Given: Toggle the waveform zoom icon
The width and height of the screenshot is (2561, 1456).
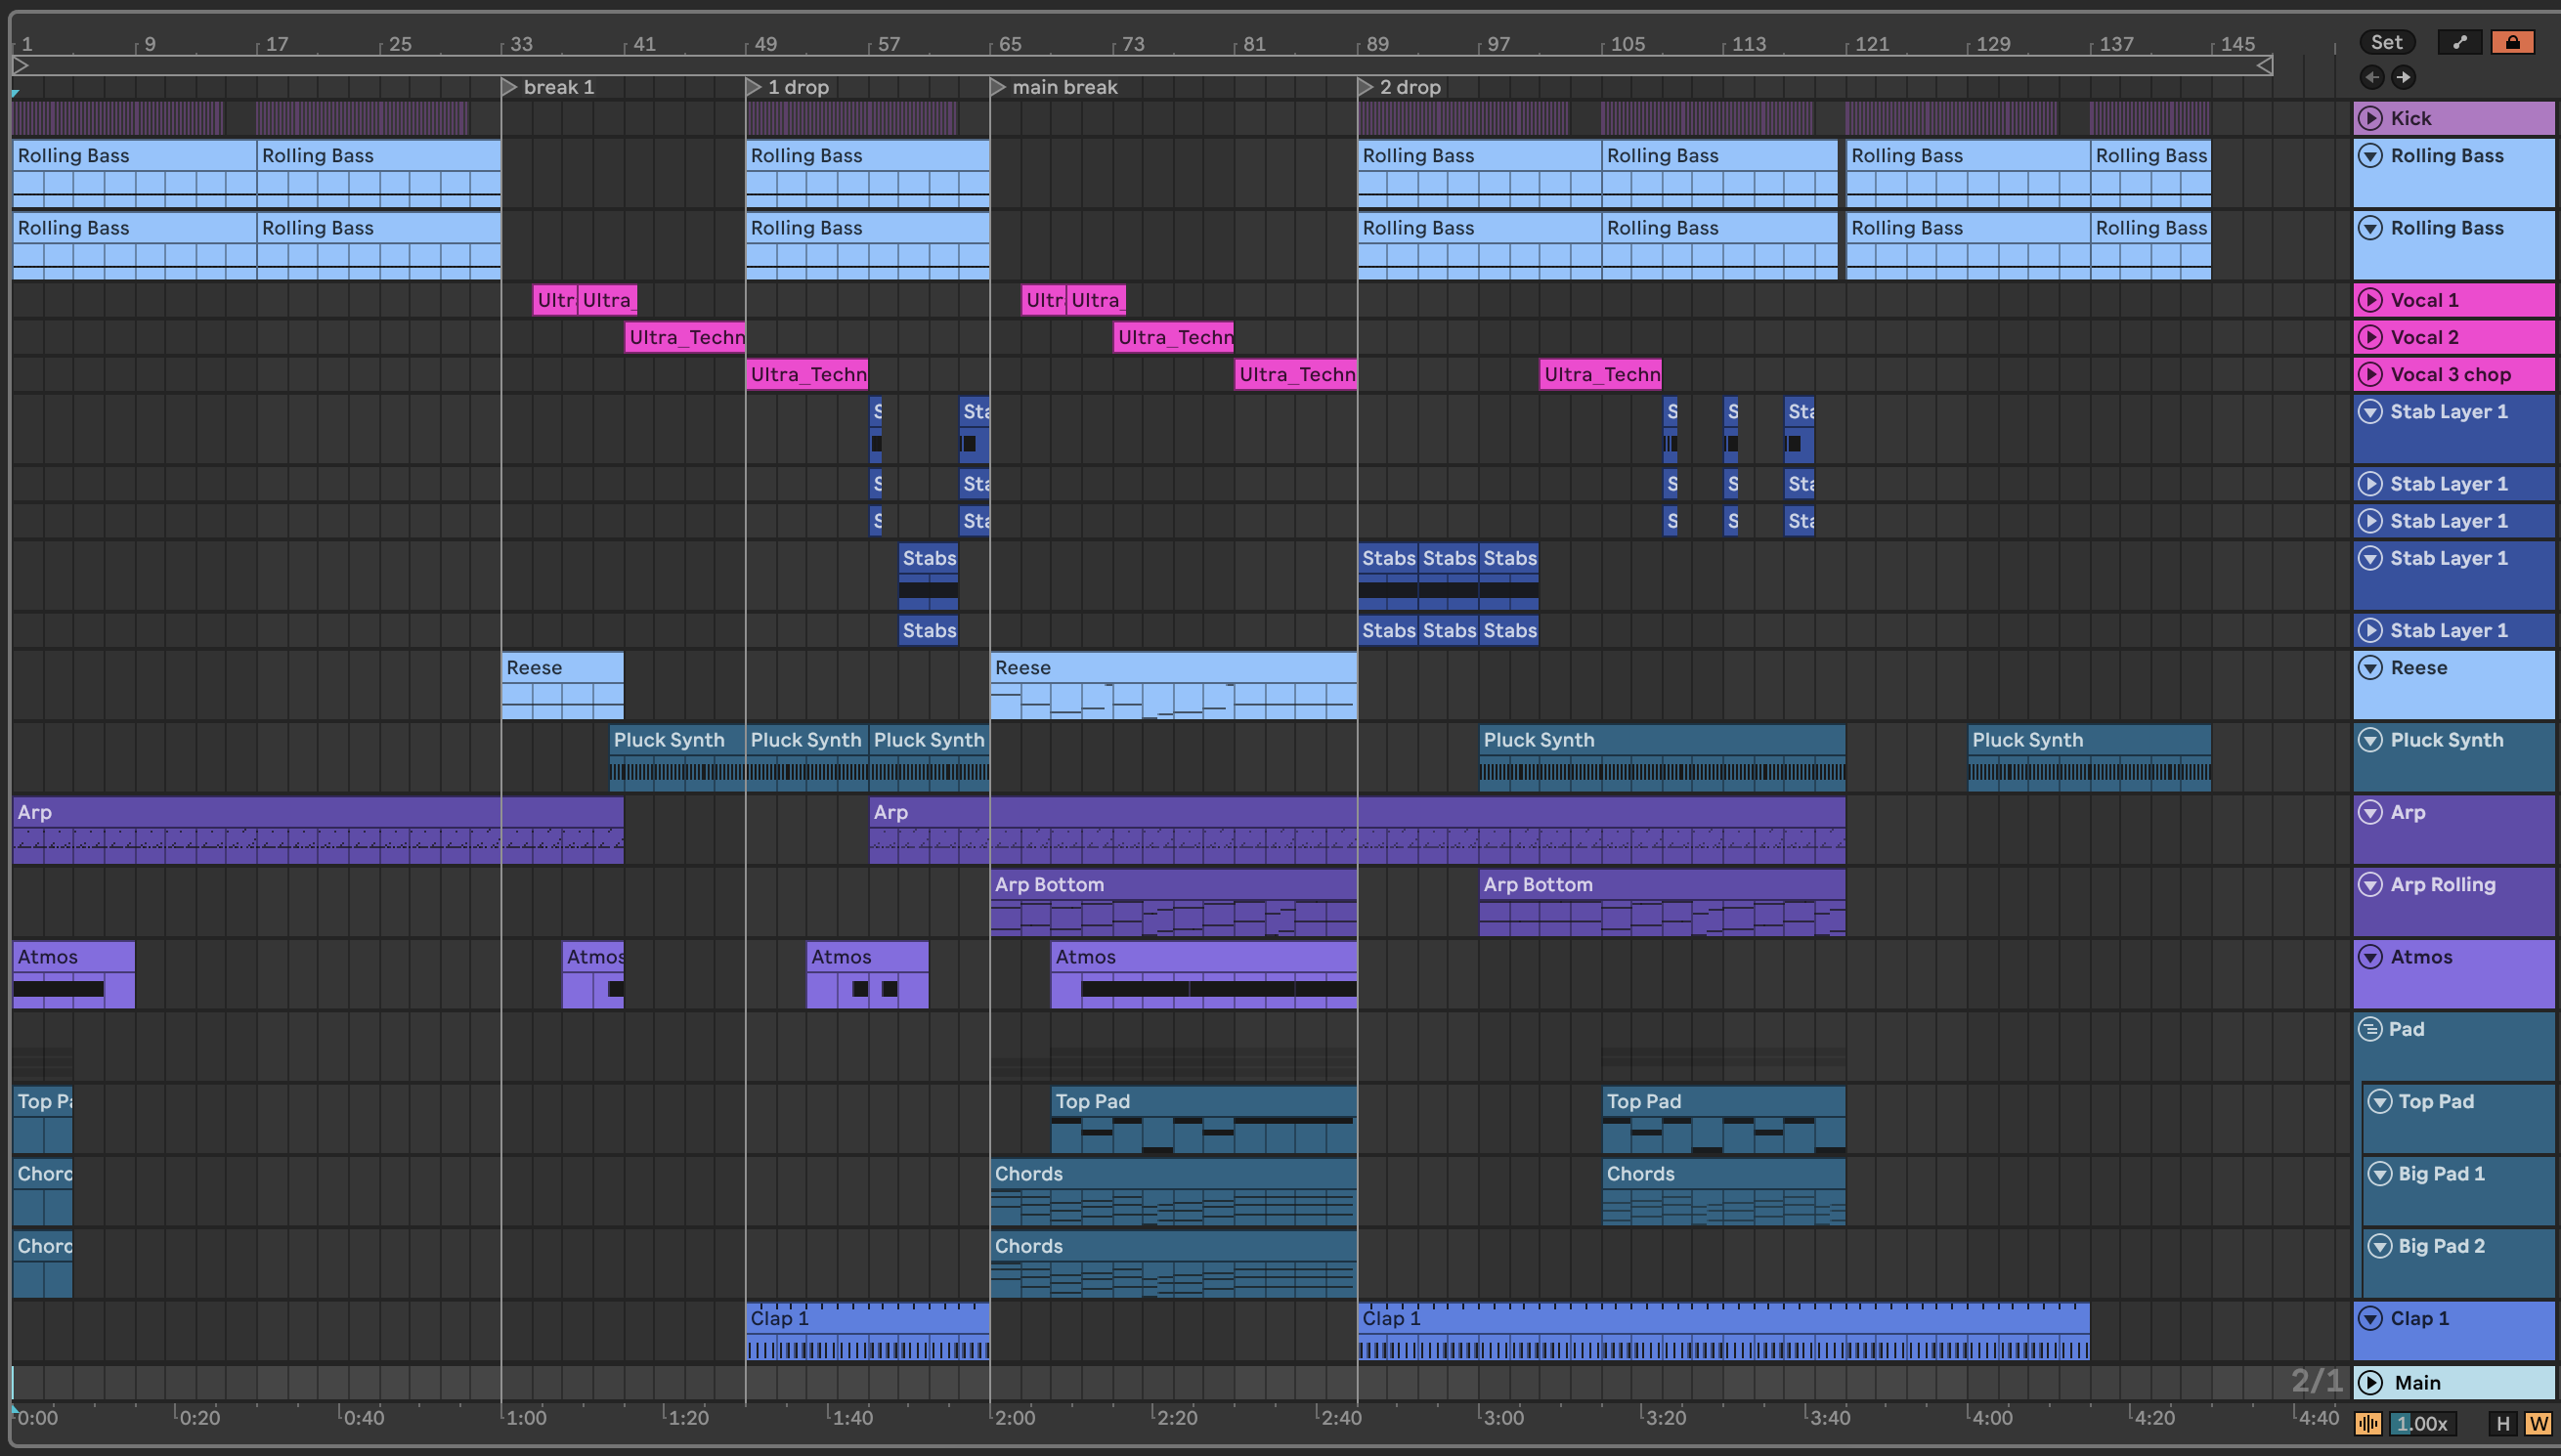Looking at the screenshot, I should 2367,1423.
